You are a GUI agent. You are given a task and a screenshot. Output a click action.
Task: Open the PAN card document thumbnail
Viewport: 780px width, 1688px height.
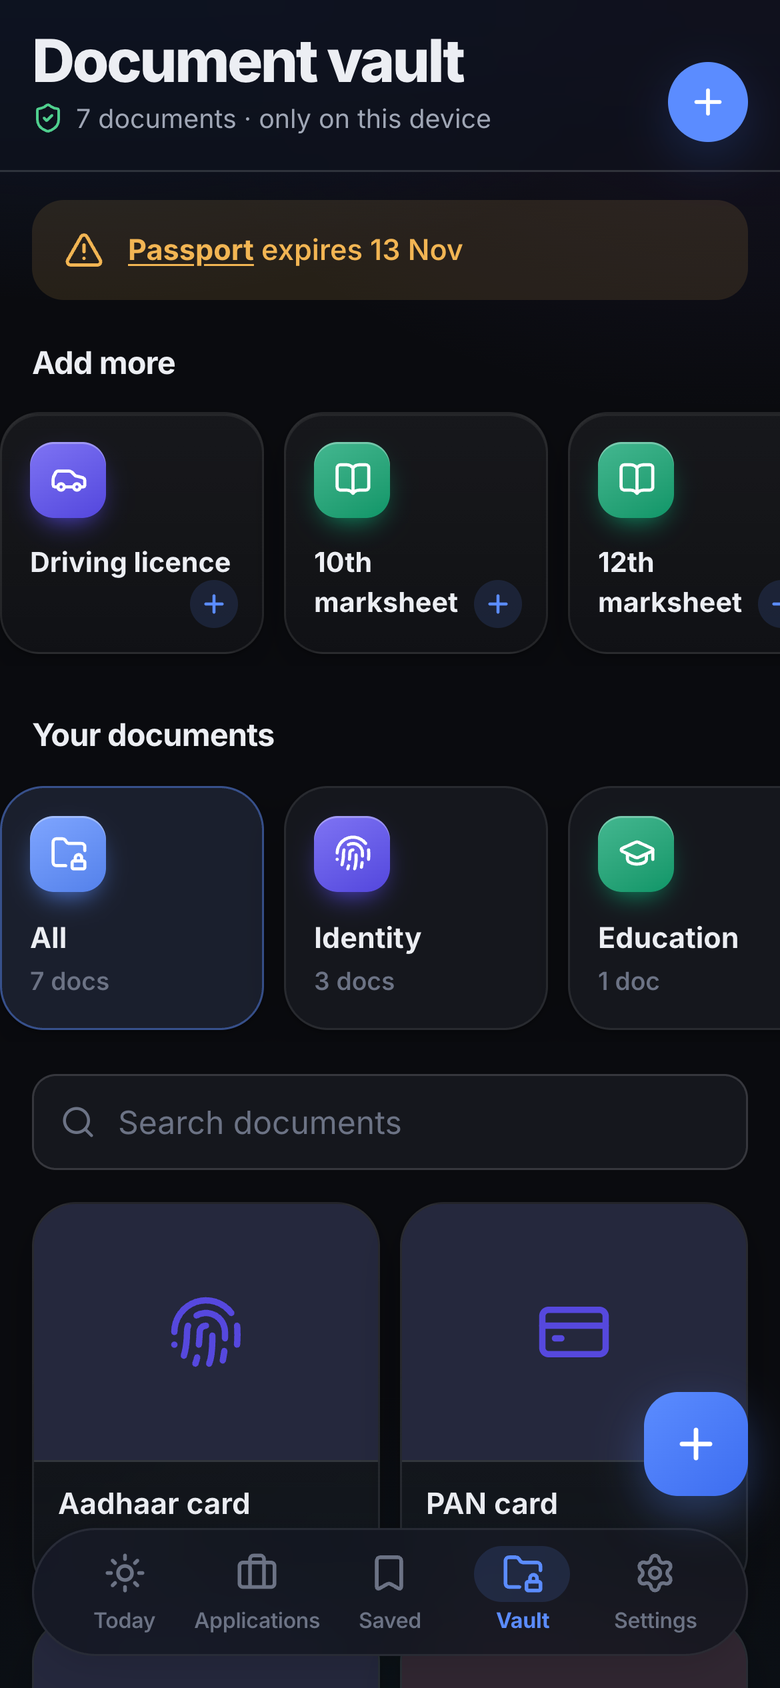(x=574, y=1332)
